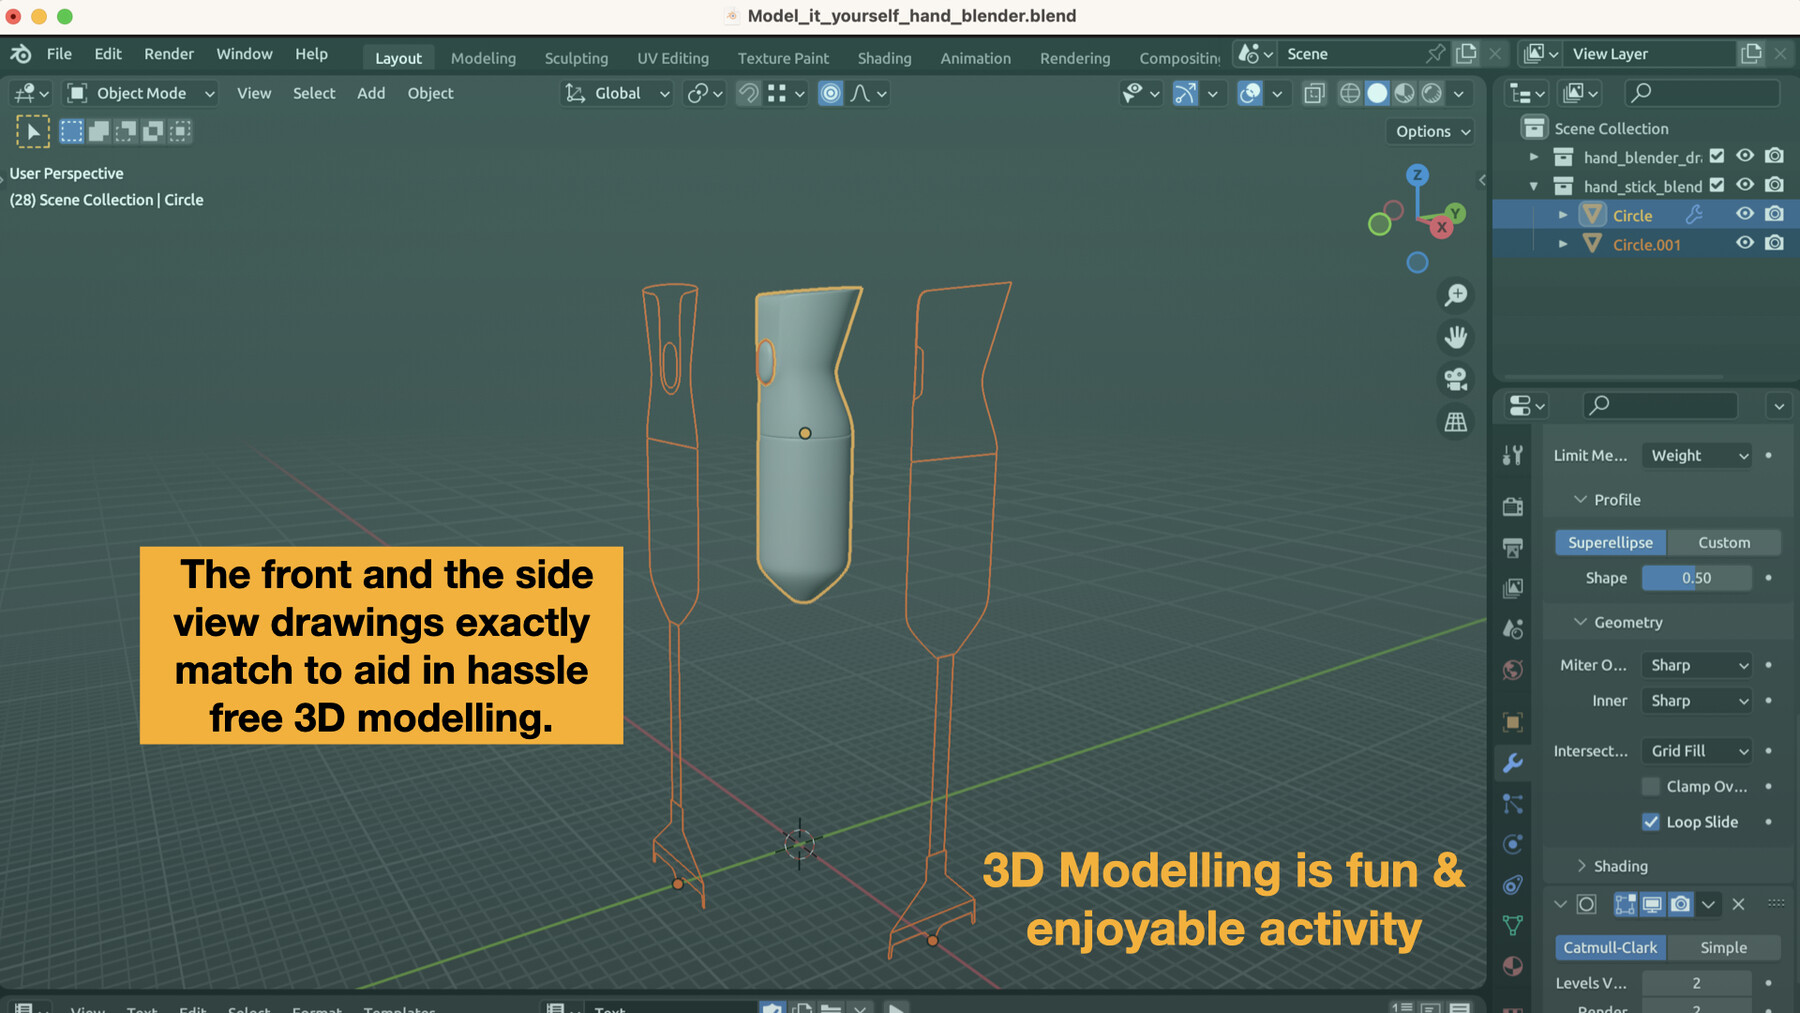
Task: Disable the Loop Slide checkbox
Action: coord(1651,822)
